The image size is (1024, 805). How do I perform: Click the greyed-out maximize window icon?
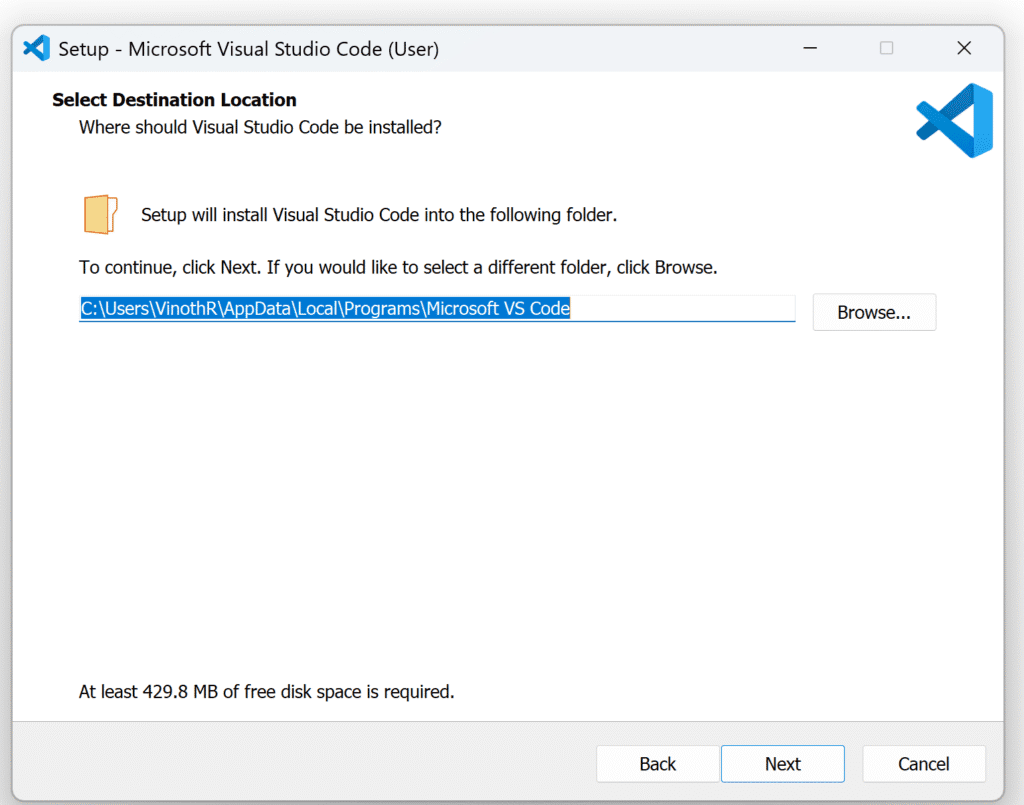(886, 48)
